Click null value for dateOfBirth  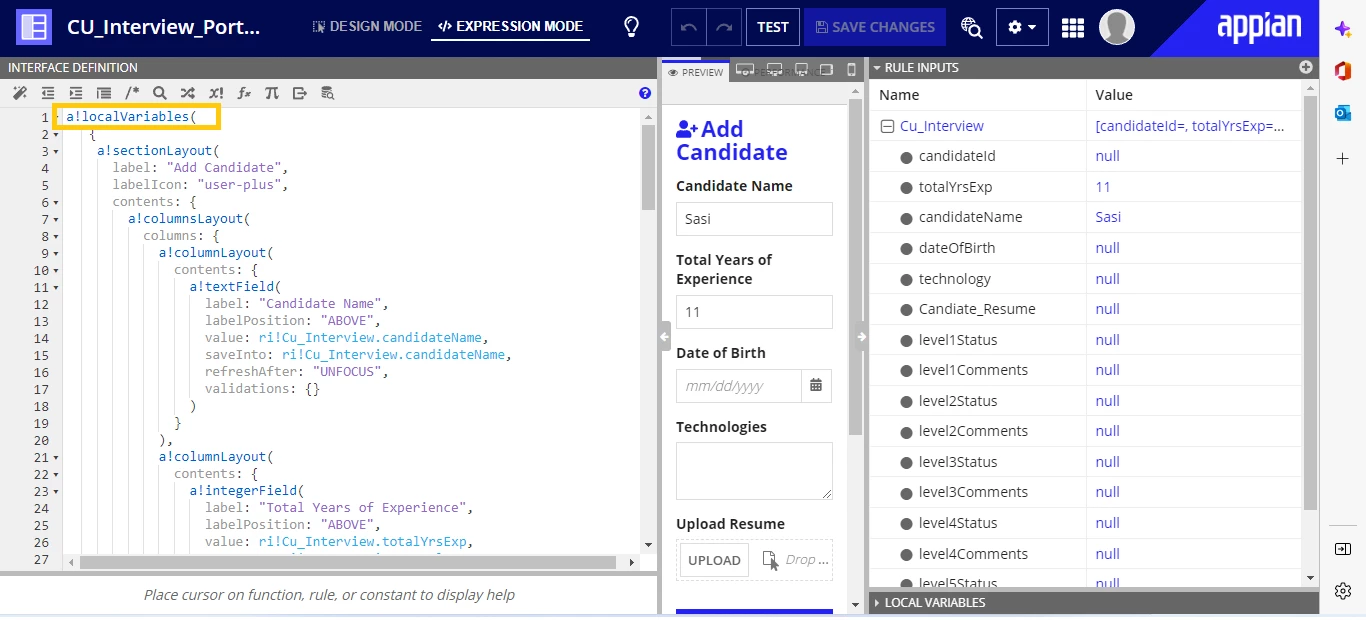click(x=1107, y=248)
